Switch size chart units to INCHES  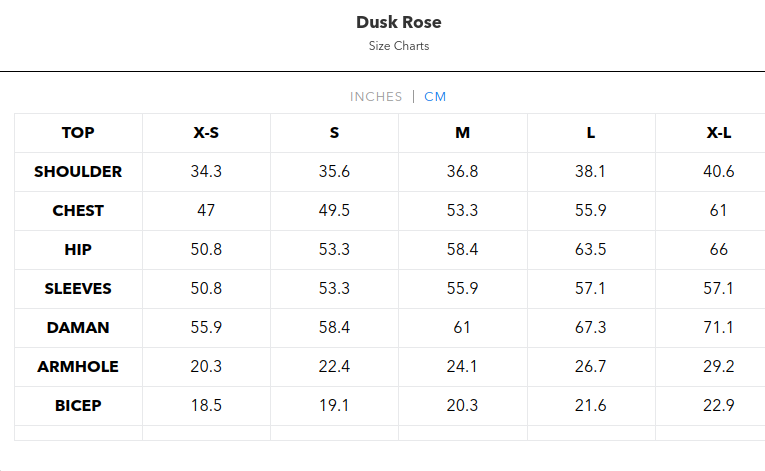pos(375,97)
